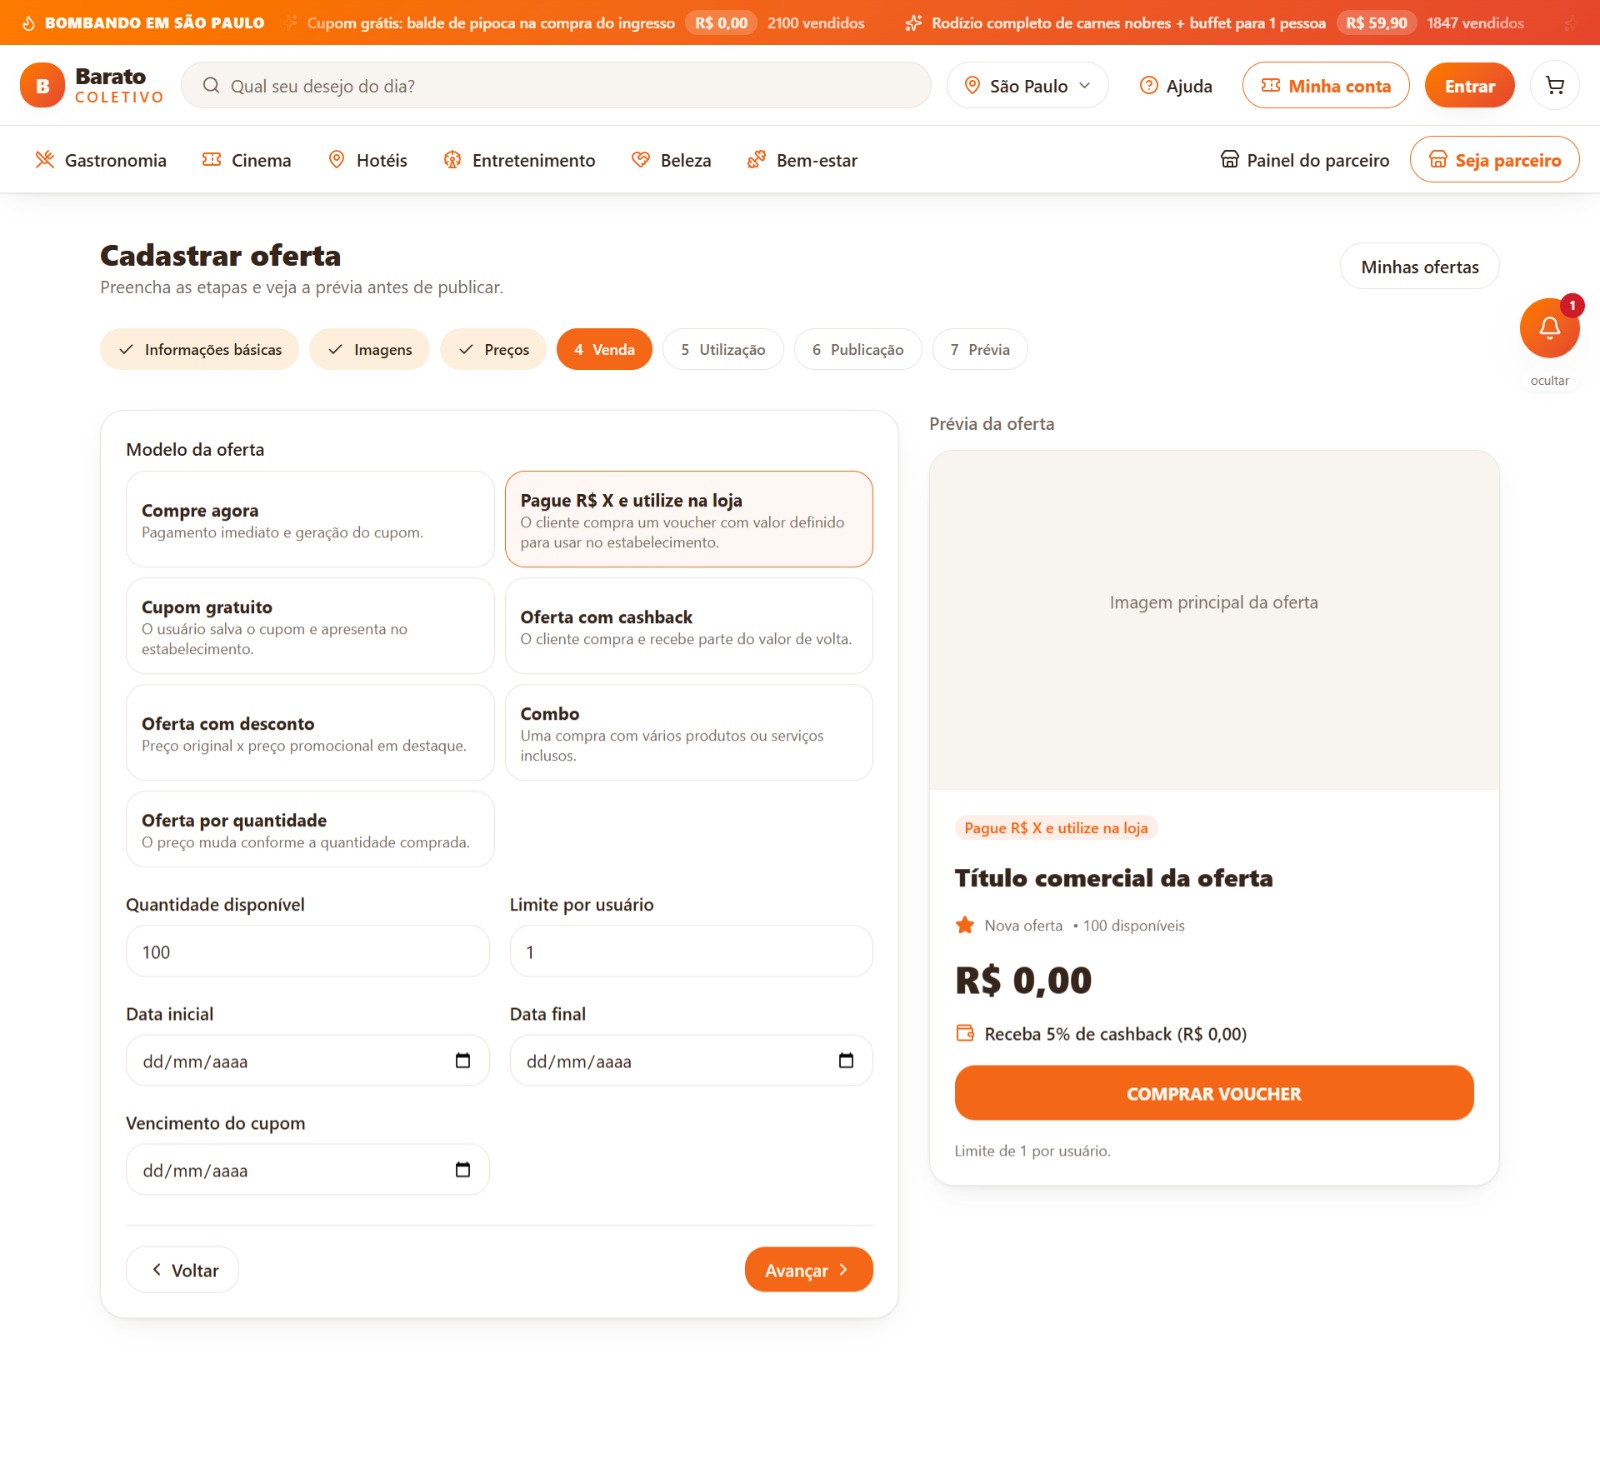Open the Preços step

(493, 349)
